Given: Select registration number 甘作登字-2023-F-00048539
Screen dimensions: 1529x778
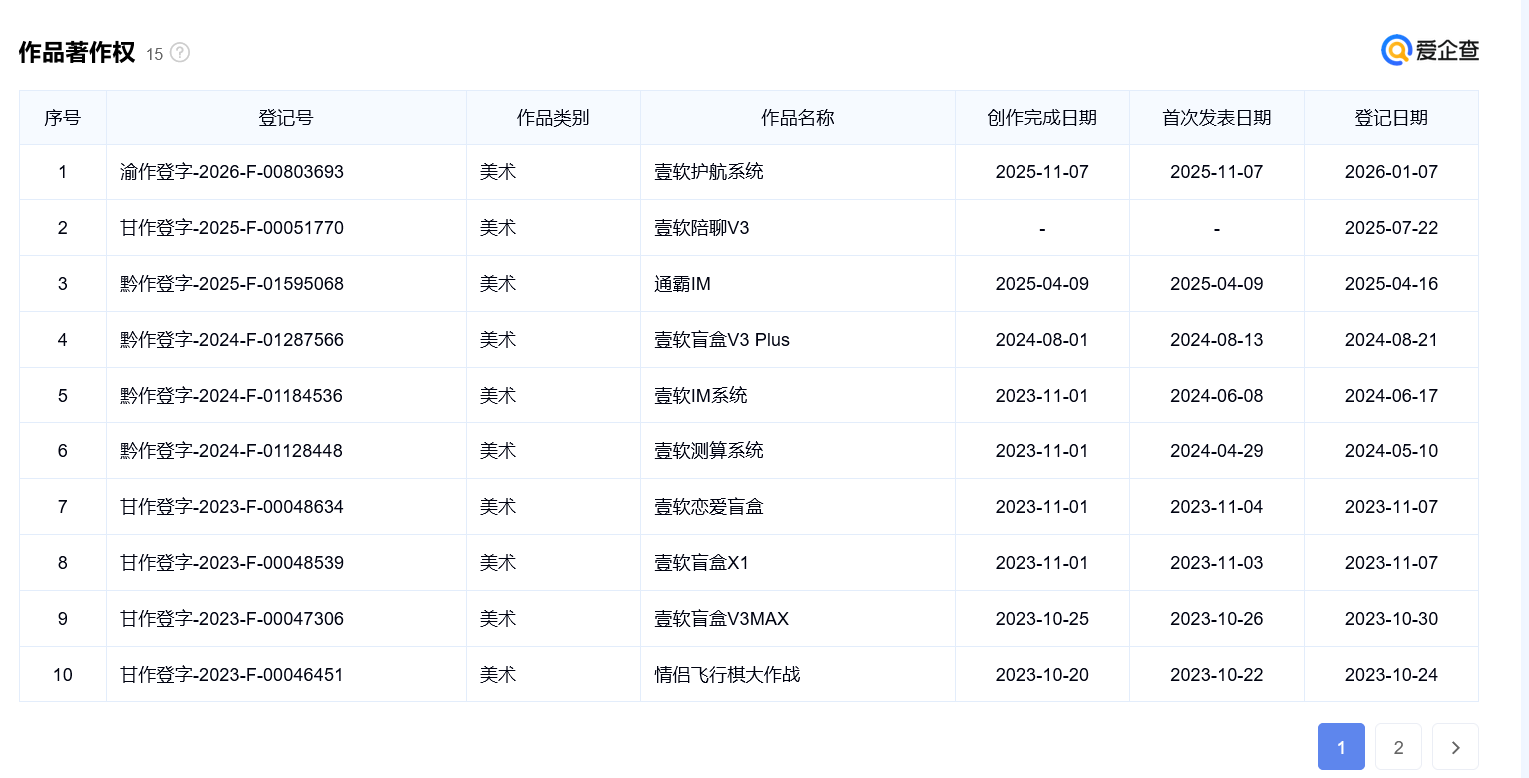Looking at the screenshot, I should [x=232, y=563].
